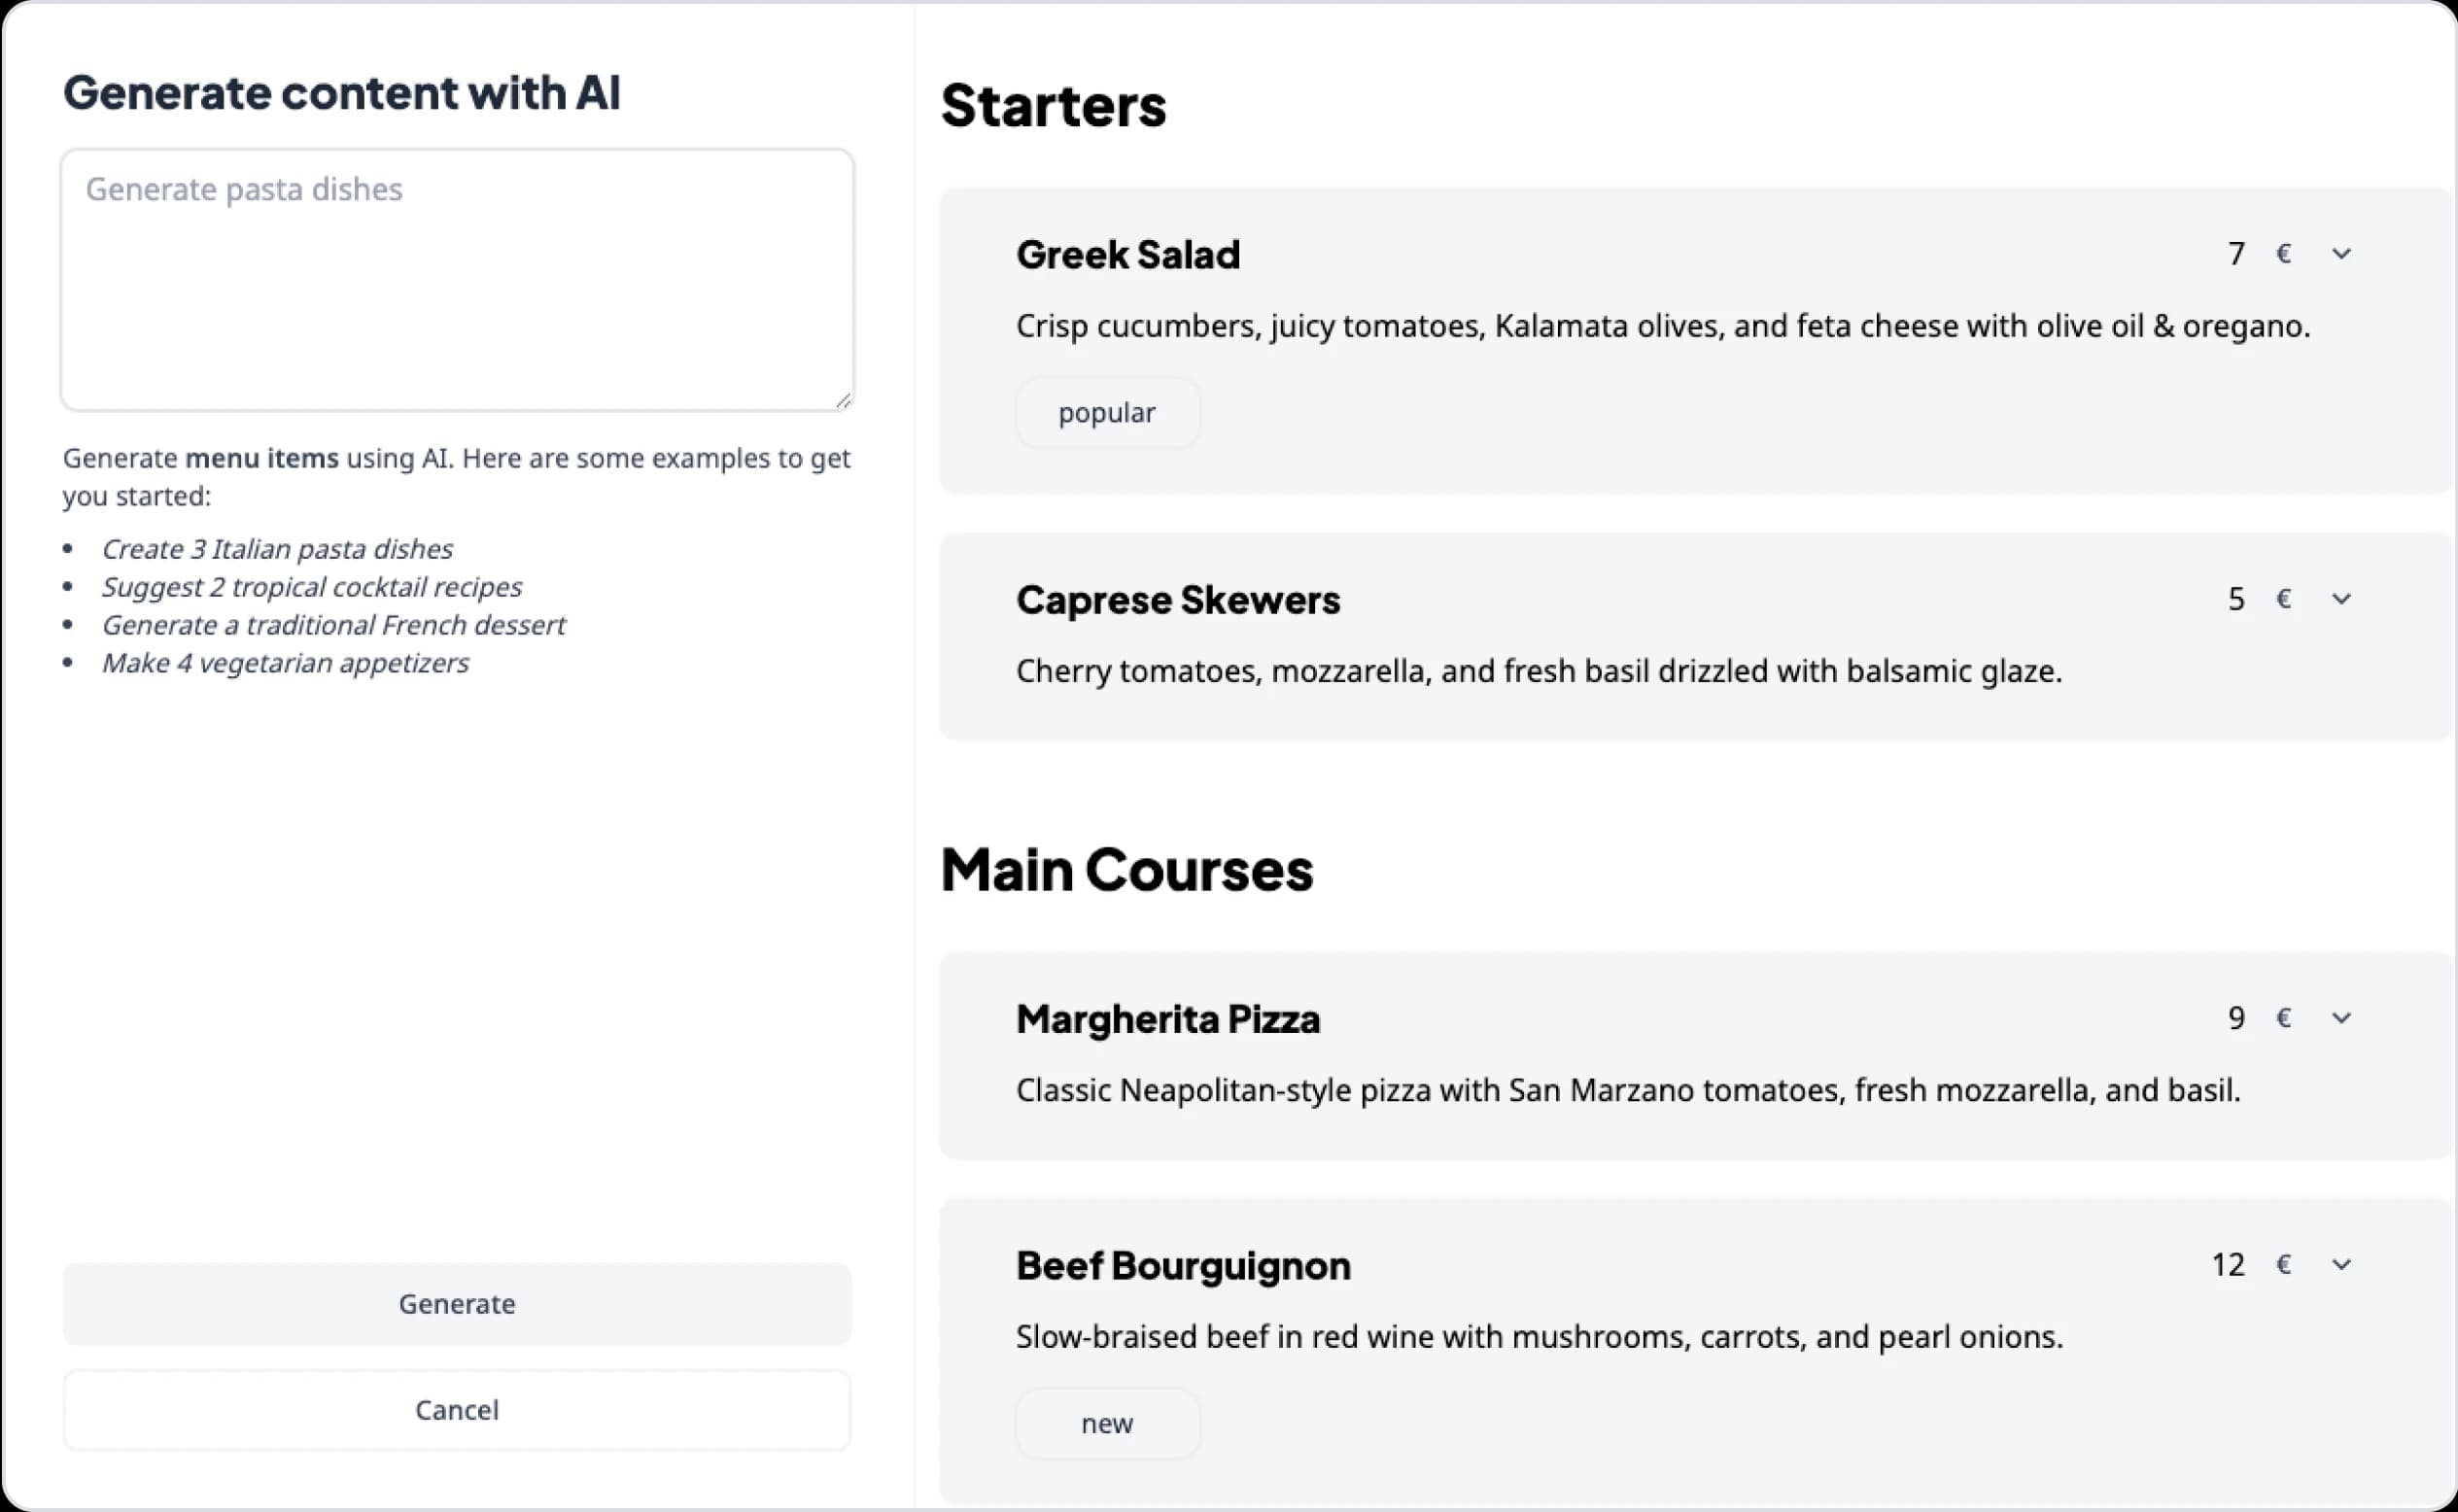Screen dimensions: 2458x1512
Task: Click the euro symbol on Beef Bourguignon
Action: (x=2283, y=1265)
